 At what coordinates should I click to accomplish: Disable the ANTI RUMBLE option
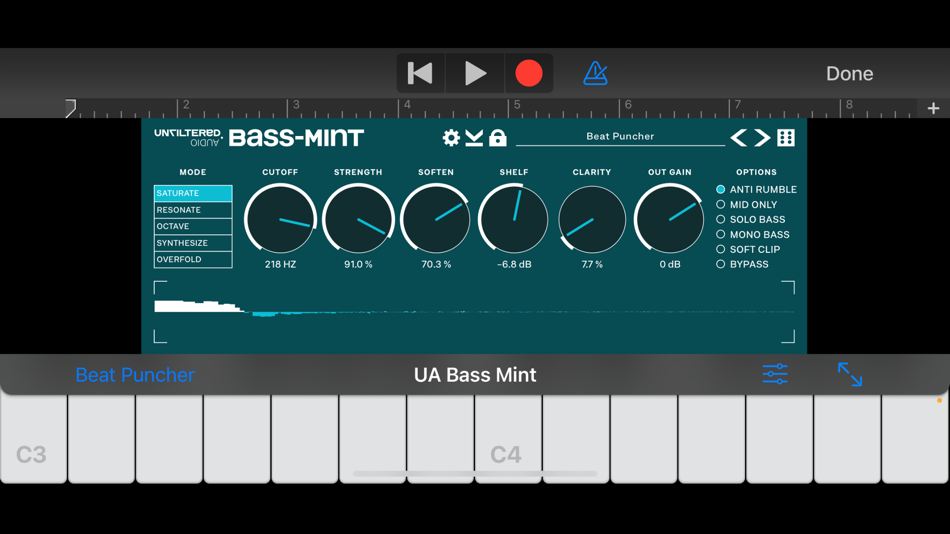click(x=756, y=190)
